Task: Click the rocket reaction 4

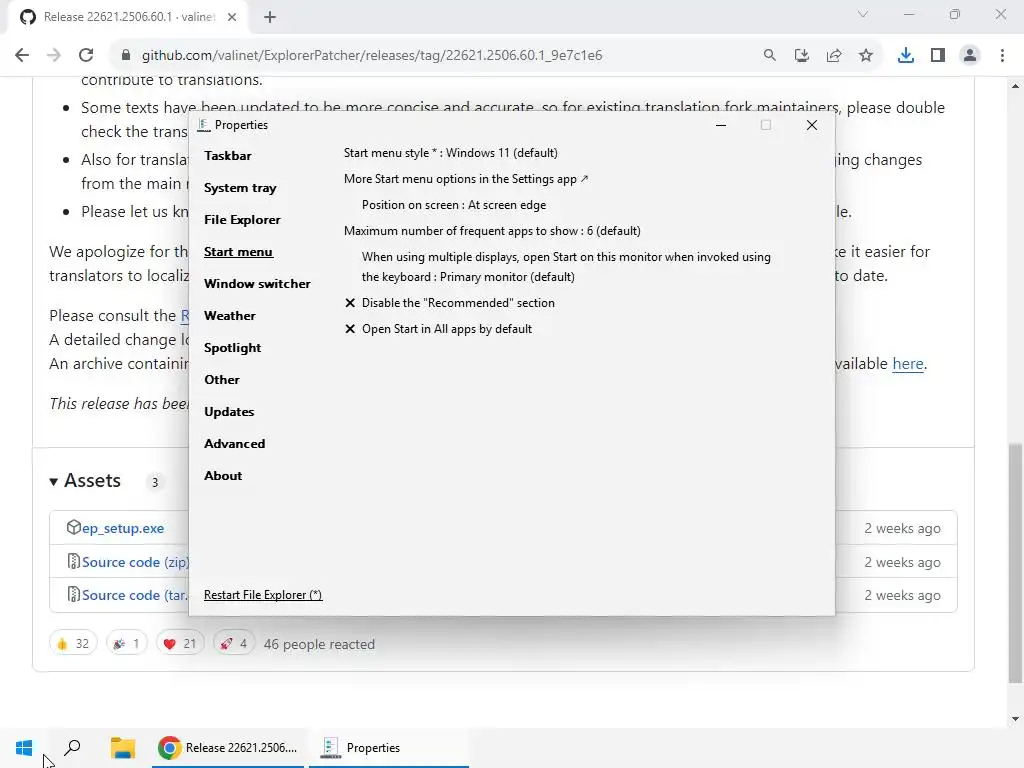Action: point(234,644)
